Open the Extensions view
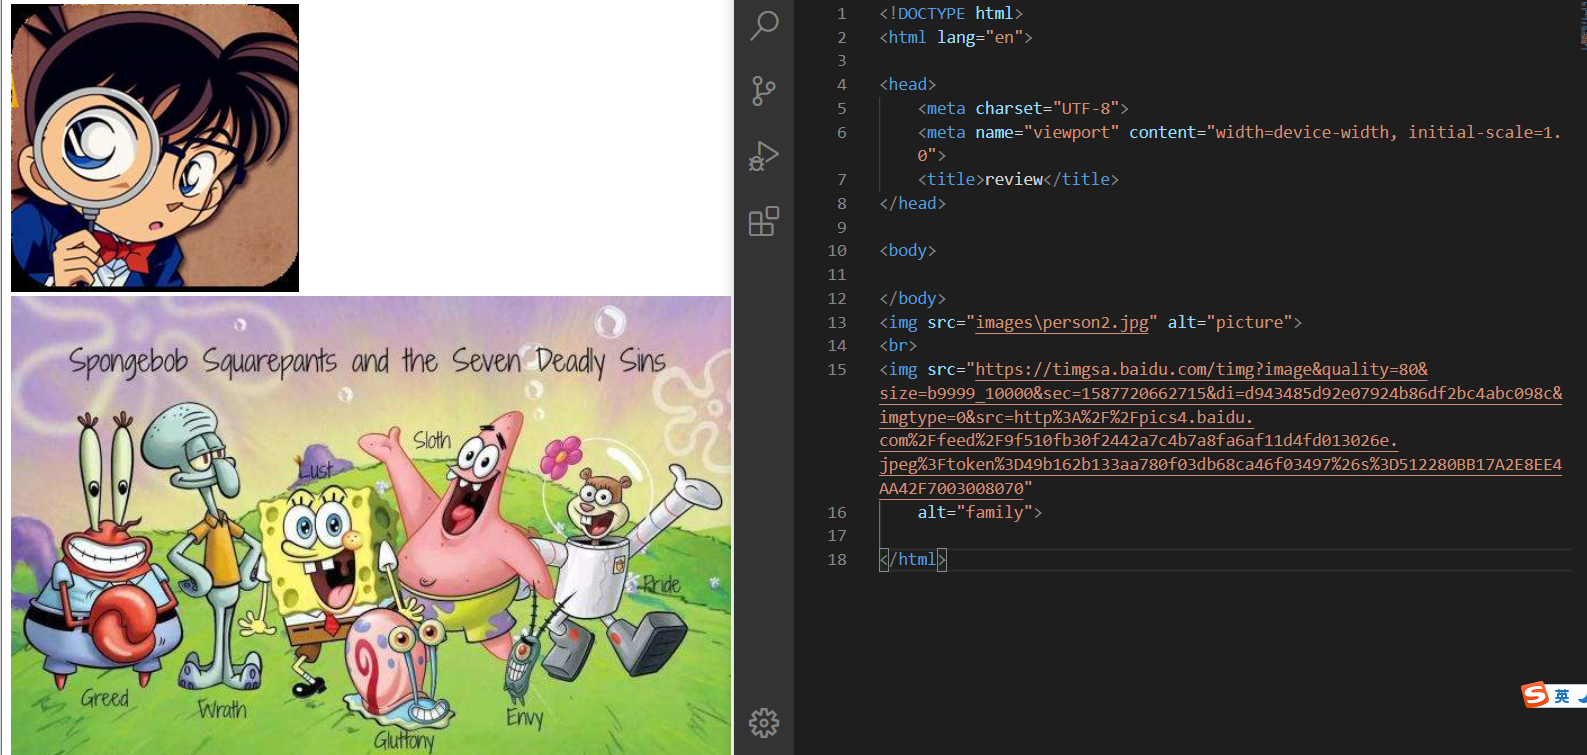The width and height of the screenshot is (1587, 755). tap(764, 221)
